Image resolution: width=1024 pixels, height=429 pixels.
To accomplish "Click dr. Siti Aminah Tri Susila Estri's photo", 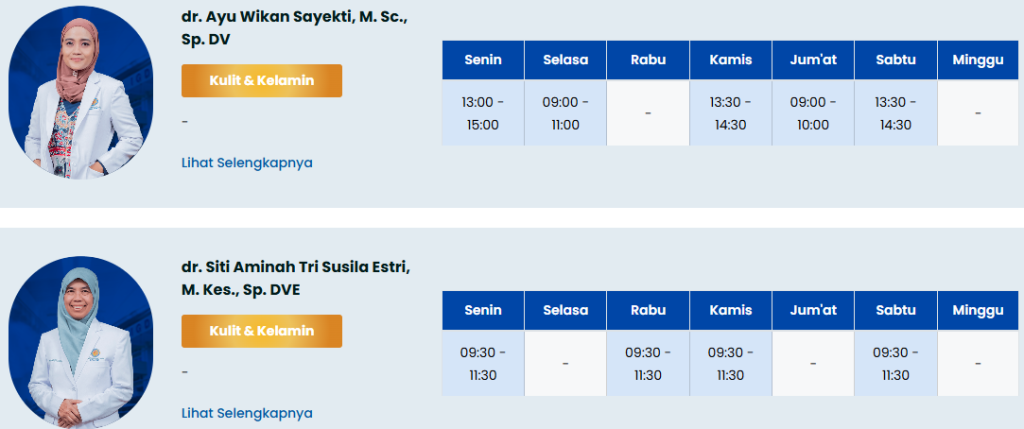I will click(x=80, y=340).
